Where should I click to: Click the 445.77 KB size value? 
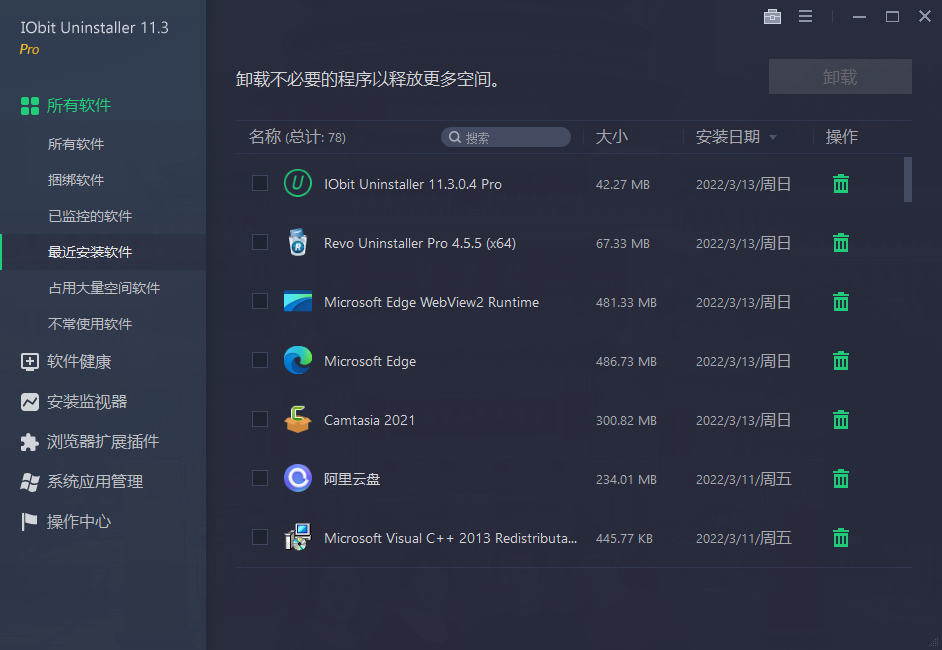click(x=624, y=539)
